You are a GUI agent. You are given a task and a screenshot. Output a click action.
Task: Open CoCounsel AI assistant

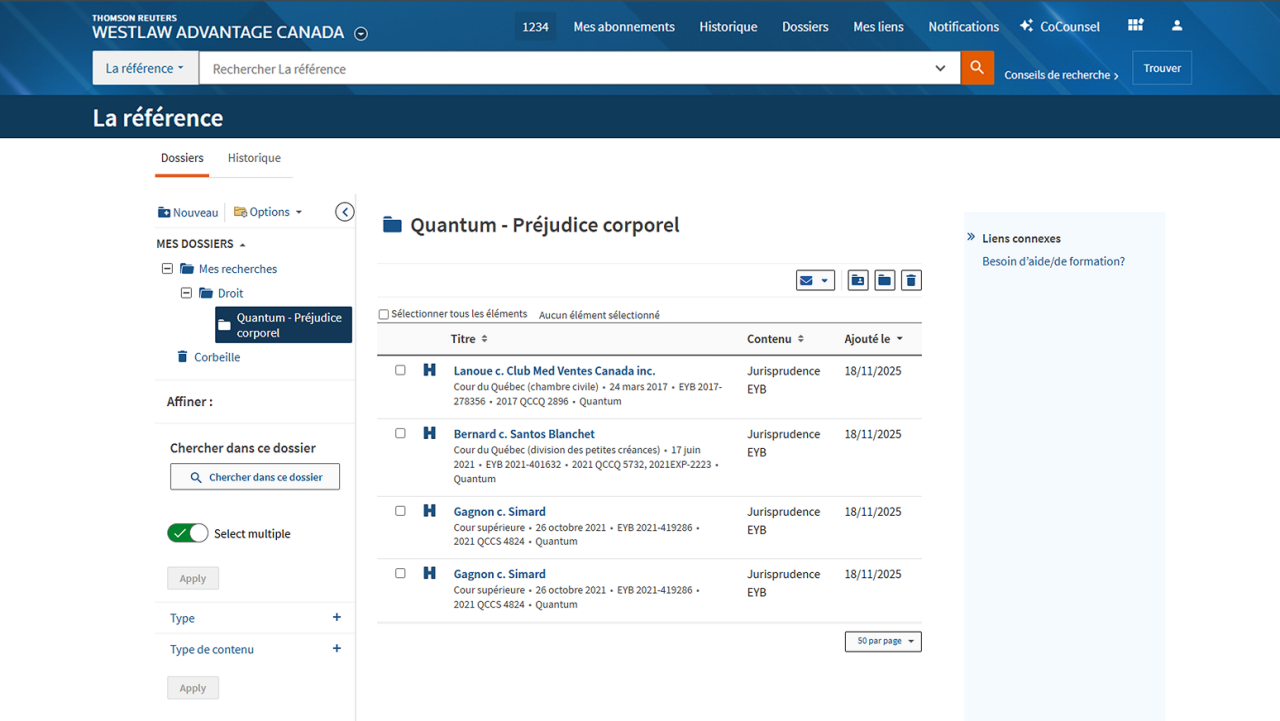(x=1059, y=27)
